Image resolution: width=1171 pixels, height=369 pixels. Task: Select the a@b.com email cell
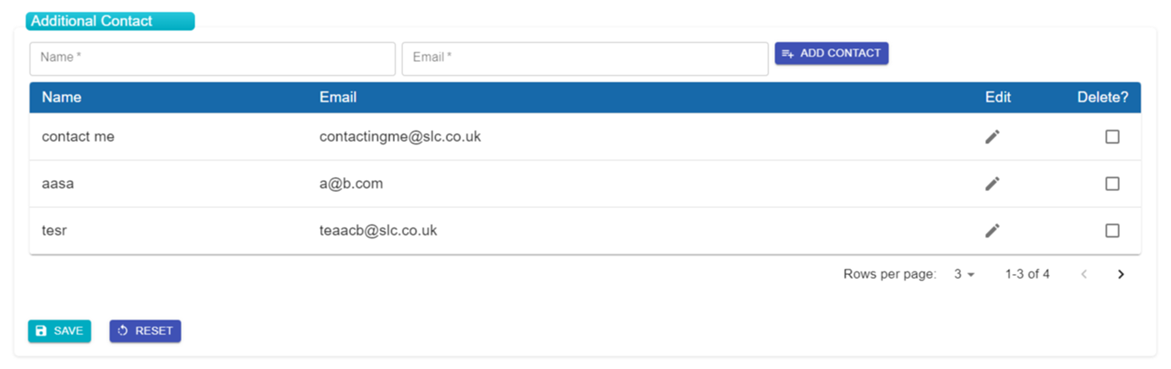[351, 184]
